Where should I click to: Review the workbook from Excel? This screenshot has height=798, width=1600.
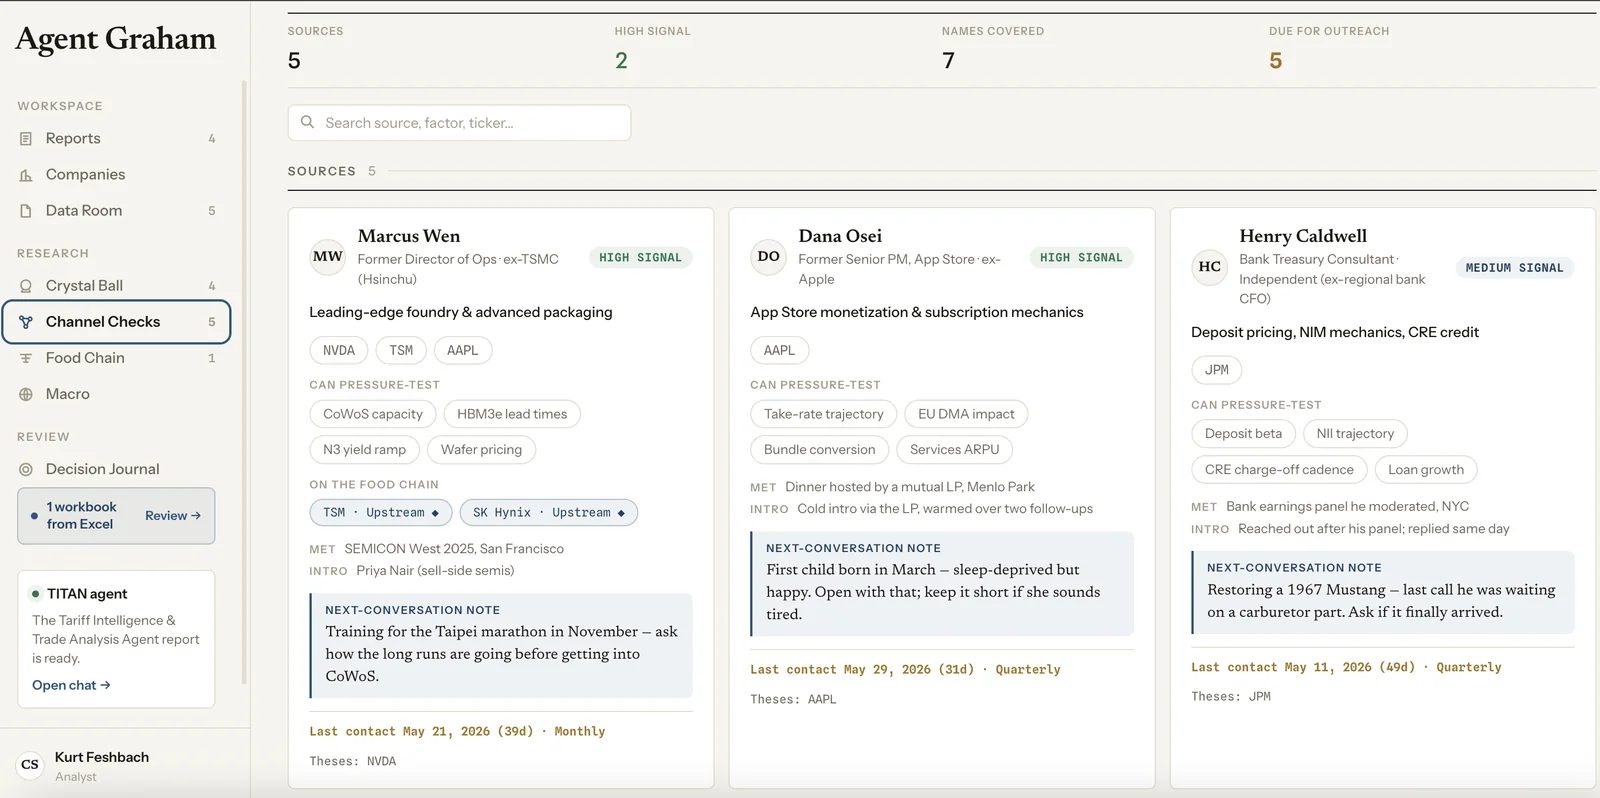pyautogui.click(x=173, y=516)
